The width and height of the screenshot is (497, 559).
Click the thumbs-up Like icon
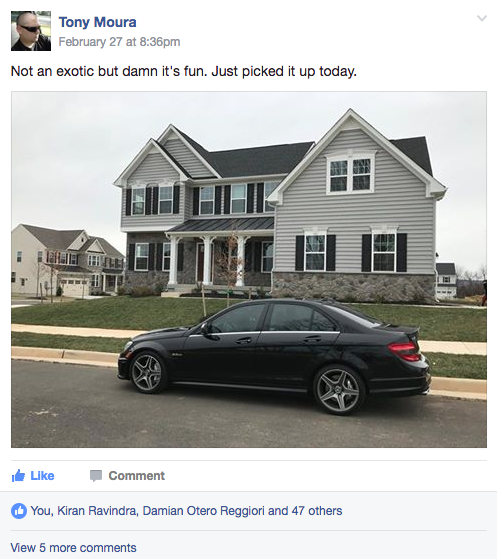[x=18, y=476]
